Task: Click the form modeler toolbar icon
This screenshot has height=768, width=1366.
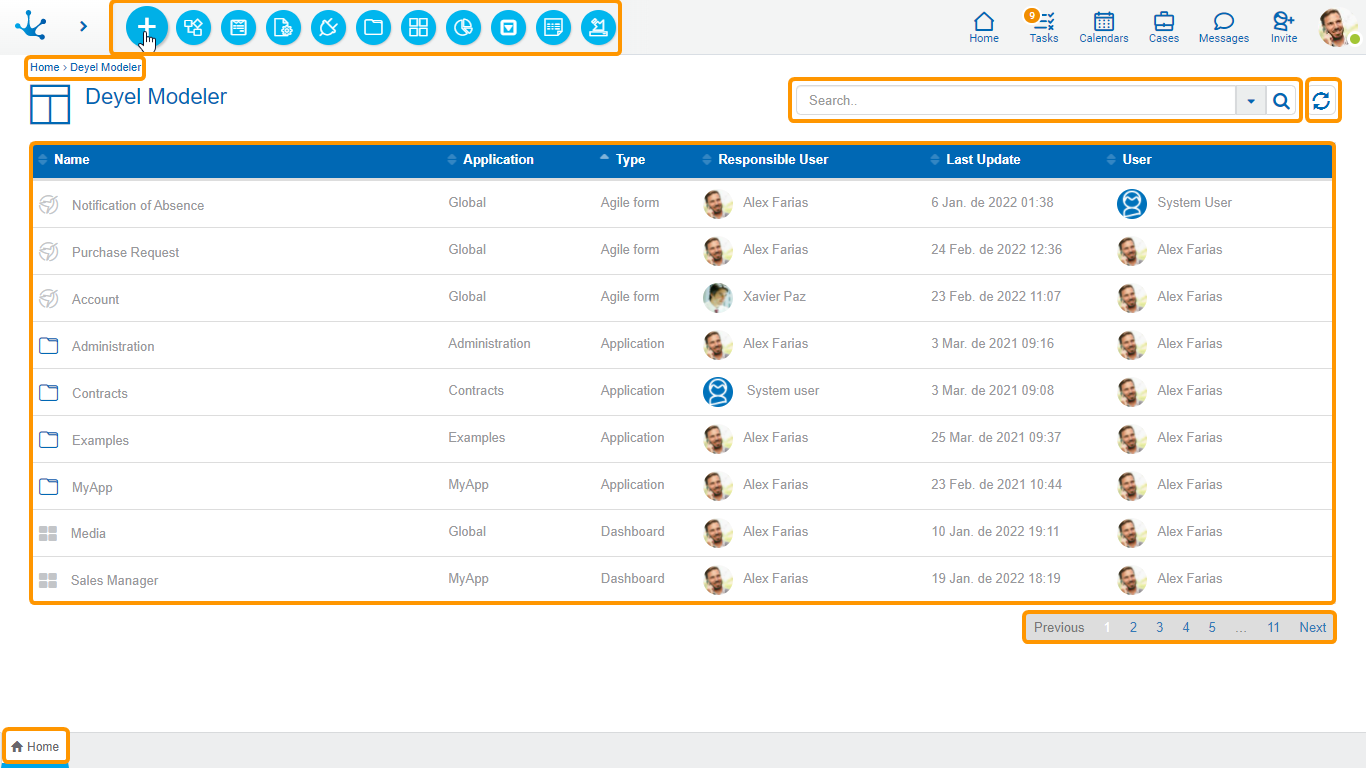Action: (239, 28)
